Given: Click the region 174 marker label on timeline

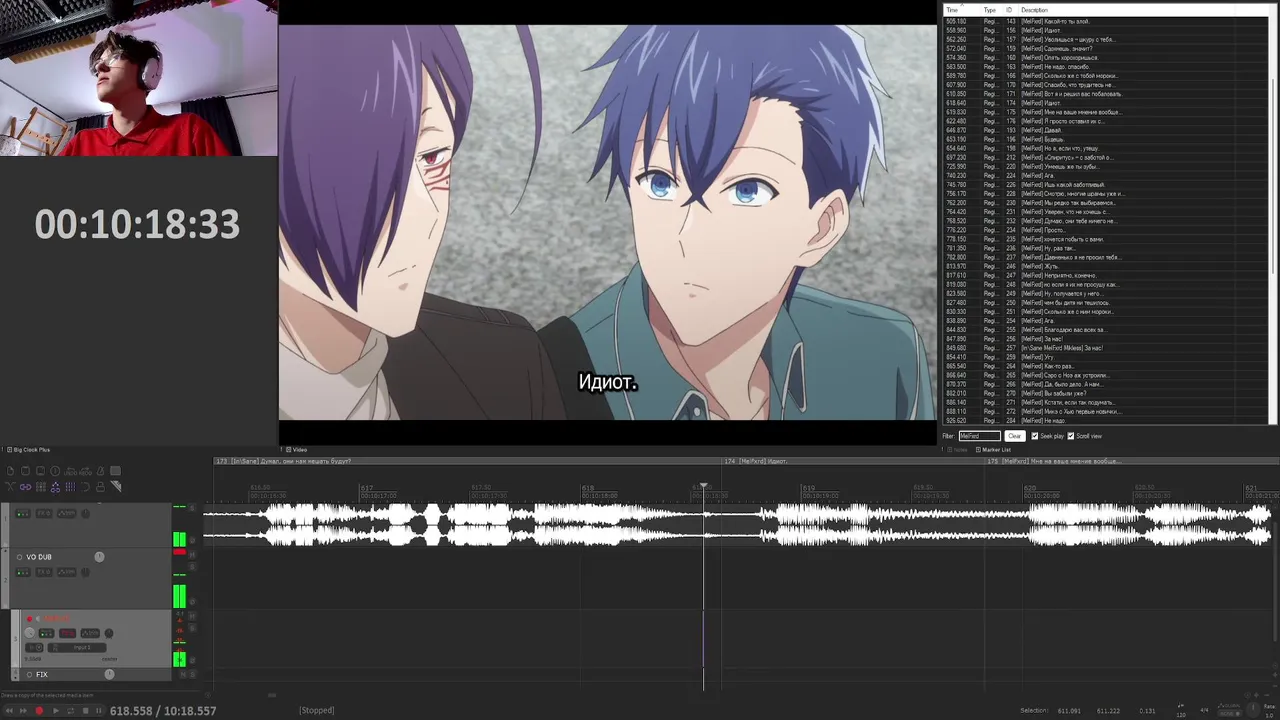Looking at the screenshot, I should tap(755, 461).
